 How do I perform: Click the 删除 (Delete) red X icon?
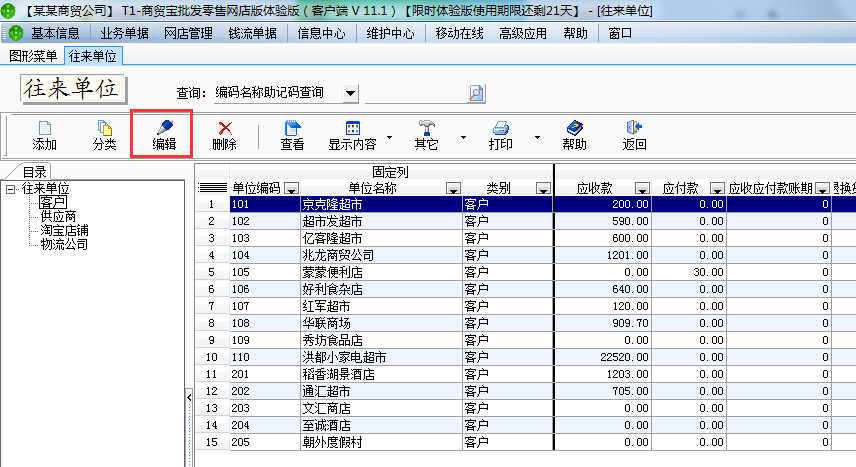point(225,128)
